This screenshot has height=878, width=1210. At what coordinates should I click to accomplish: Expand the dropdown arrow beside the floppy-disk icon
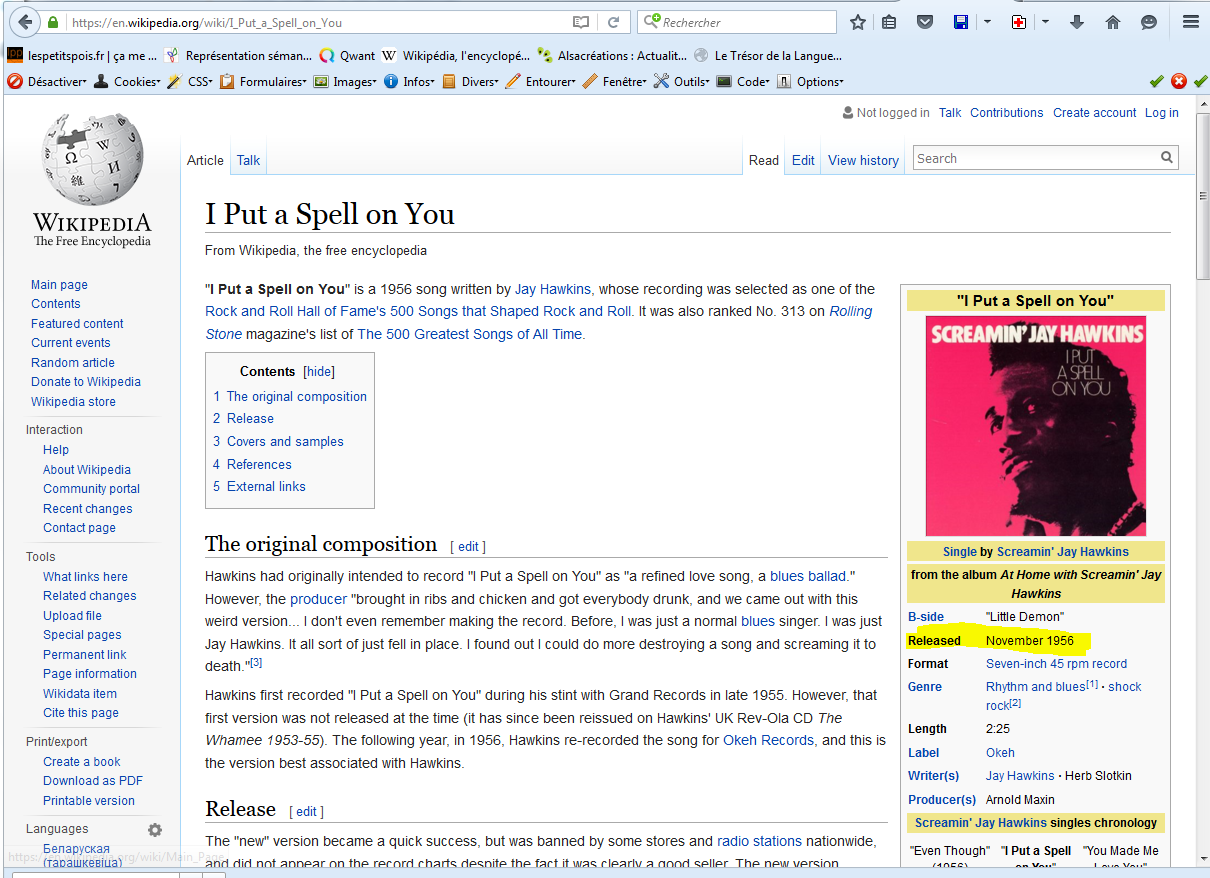[x=987, y=22]
